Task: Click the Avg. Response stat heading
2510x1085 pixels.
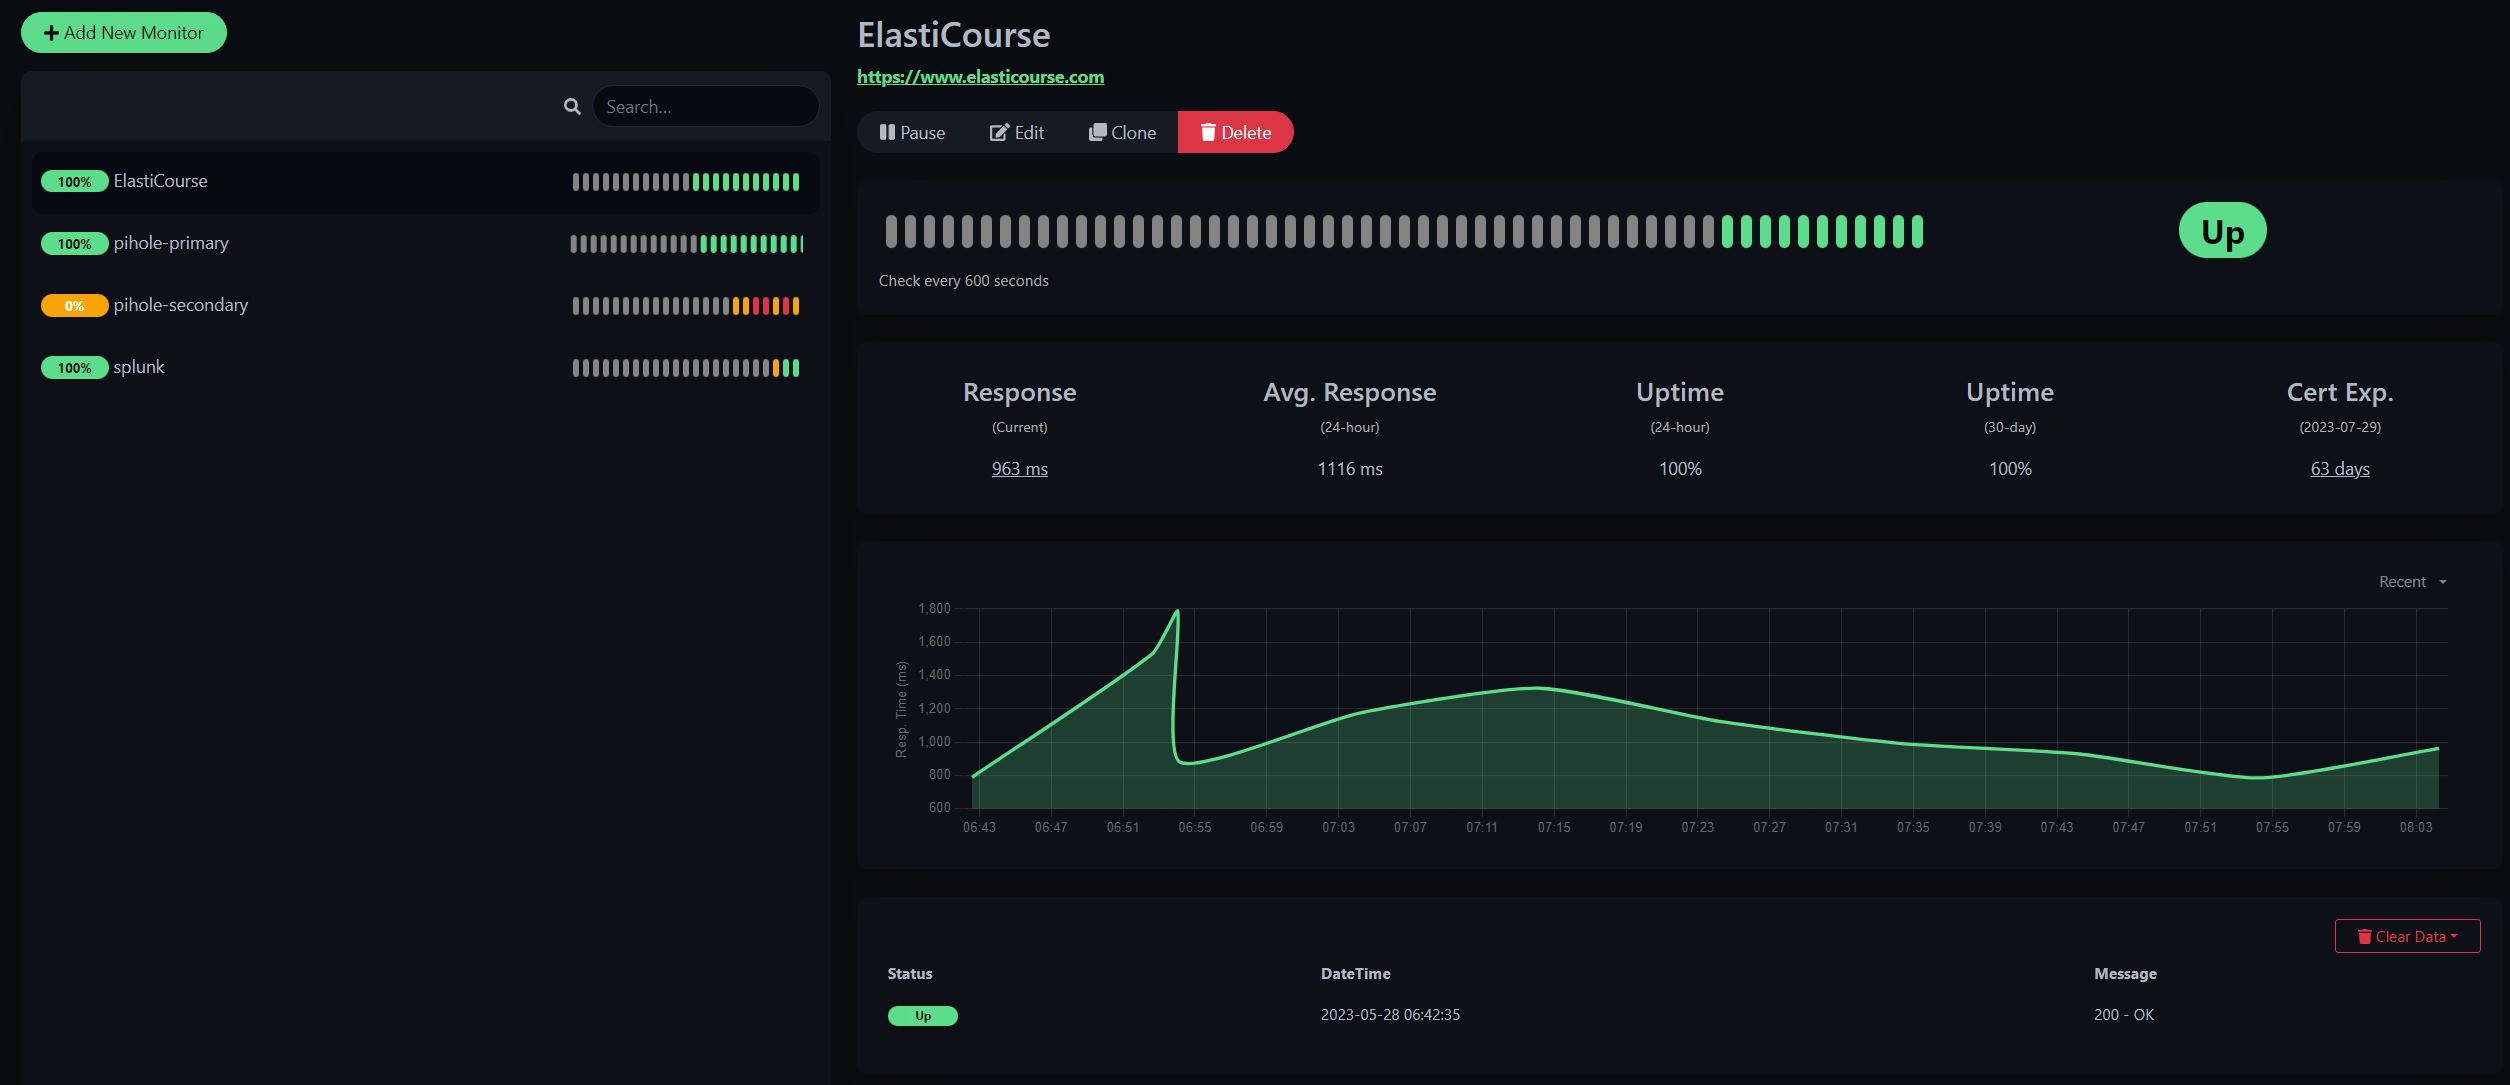Action: [x=1350, y=393]
